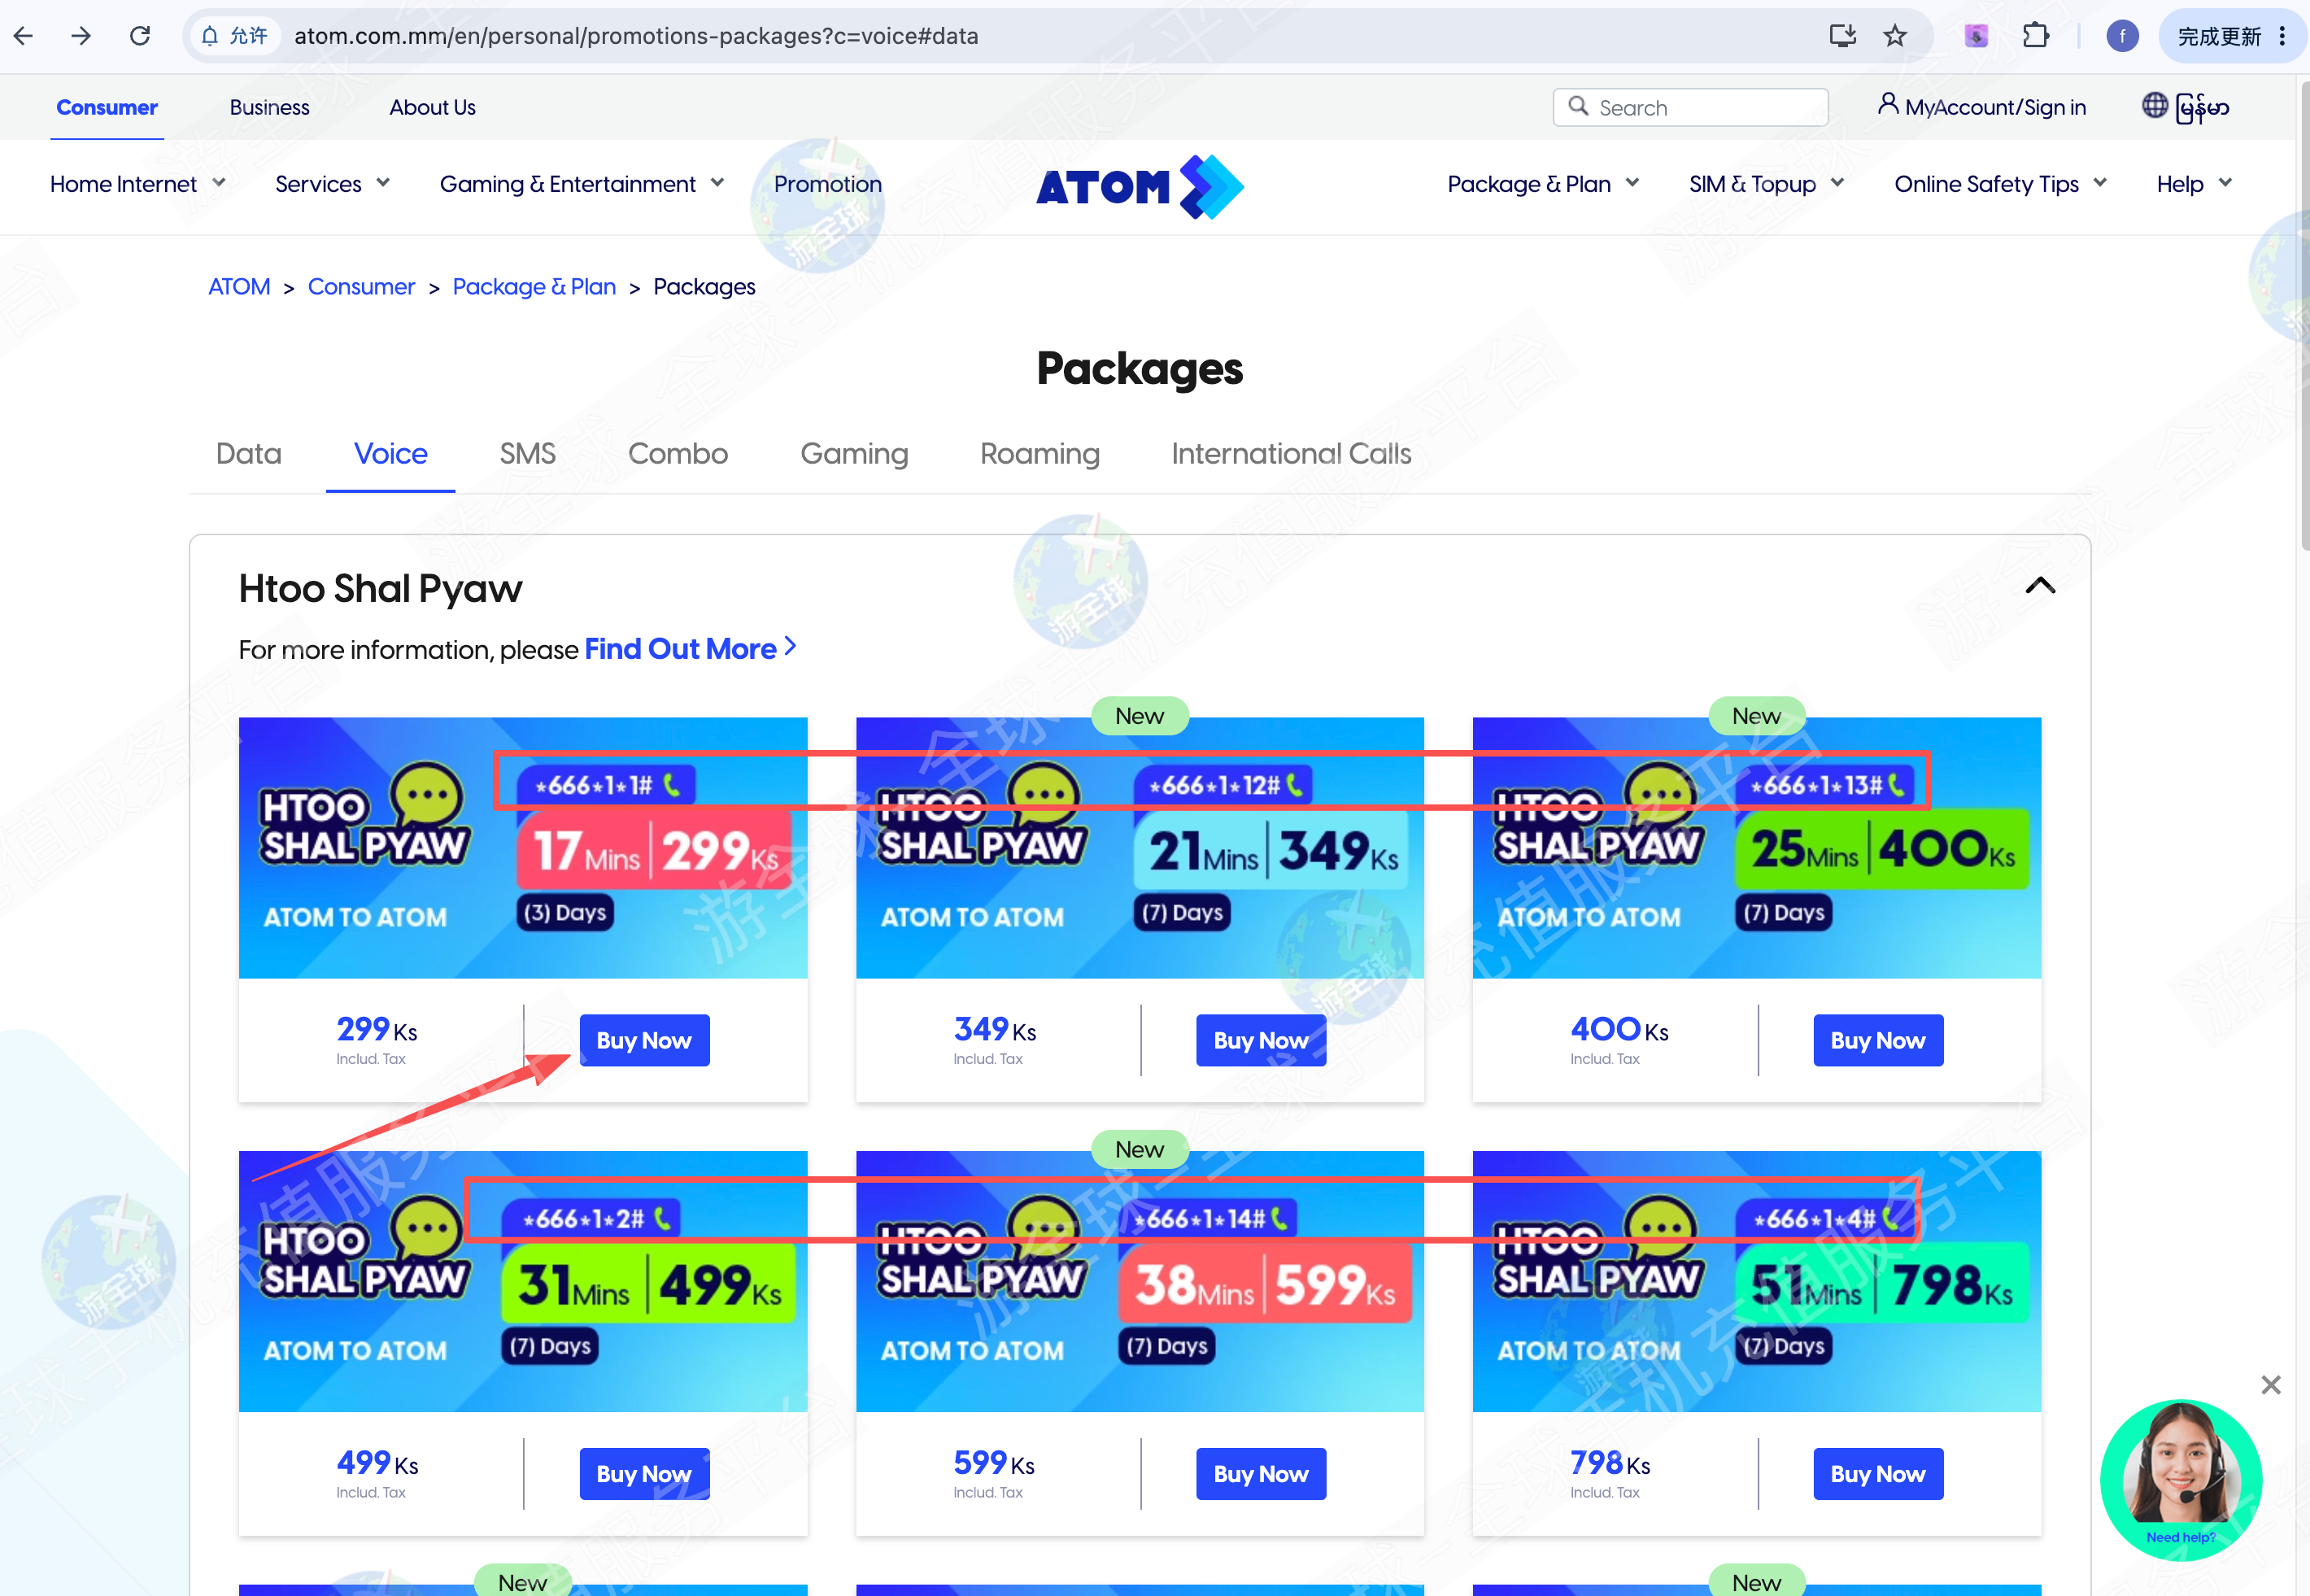Reload the page with the refresh icon
The height and width of the screenshot is (1596, 2310).
coord(140,36)
